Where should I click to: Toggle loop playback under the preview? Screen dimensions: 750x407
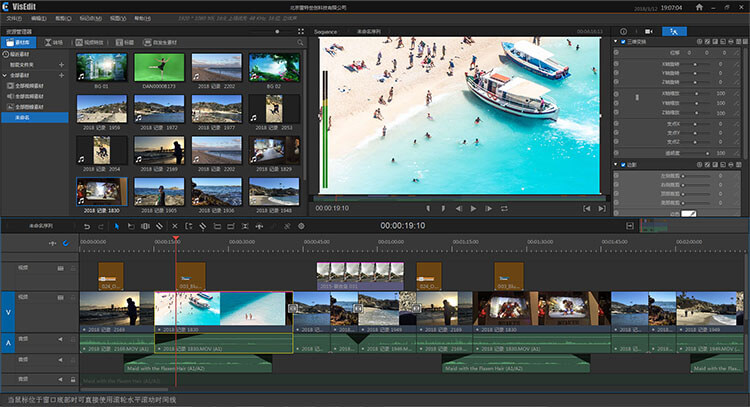click(506, 208)
